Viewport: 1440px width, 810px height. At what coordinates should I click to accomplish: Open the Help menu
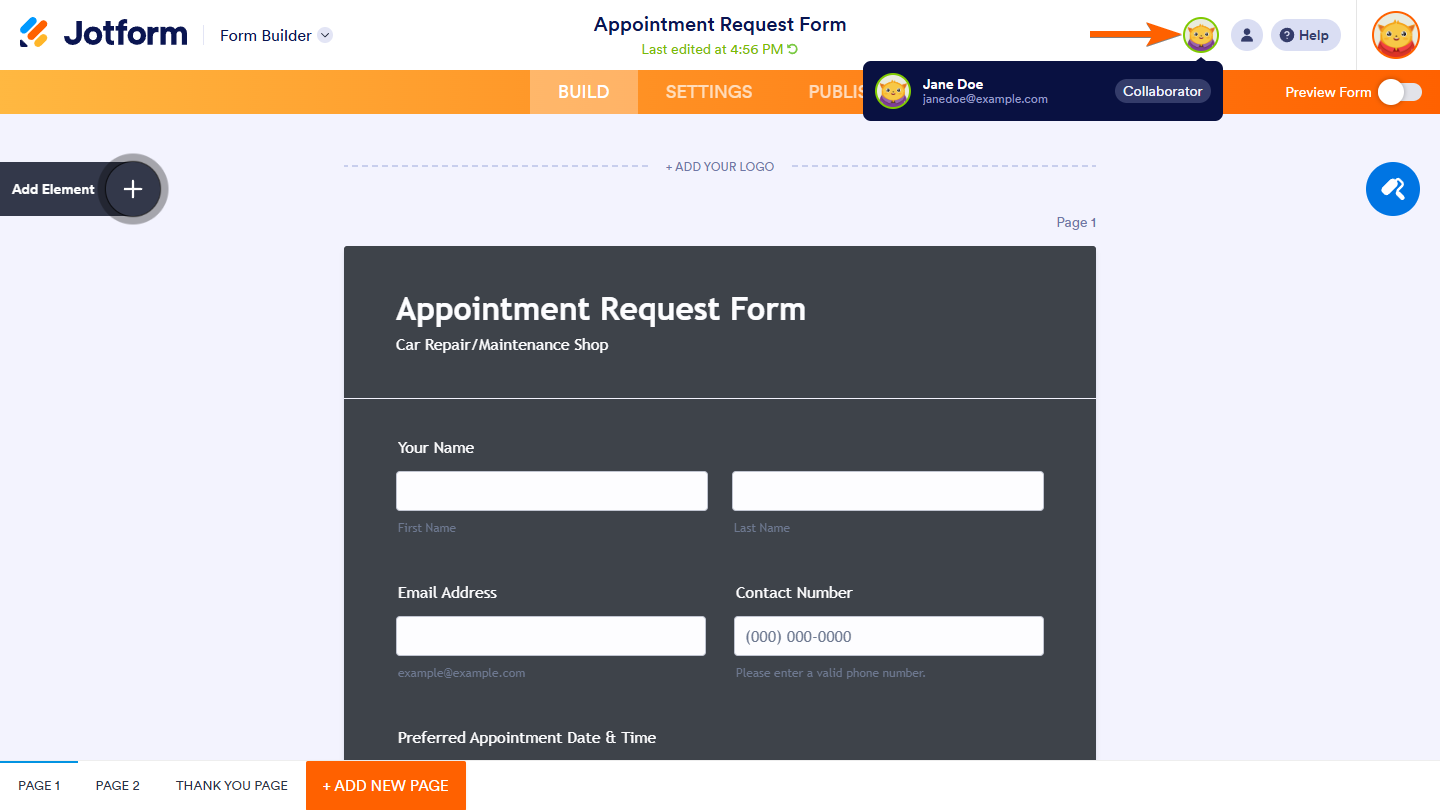pyautogui.click(x=1305, y=35)
